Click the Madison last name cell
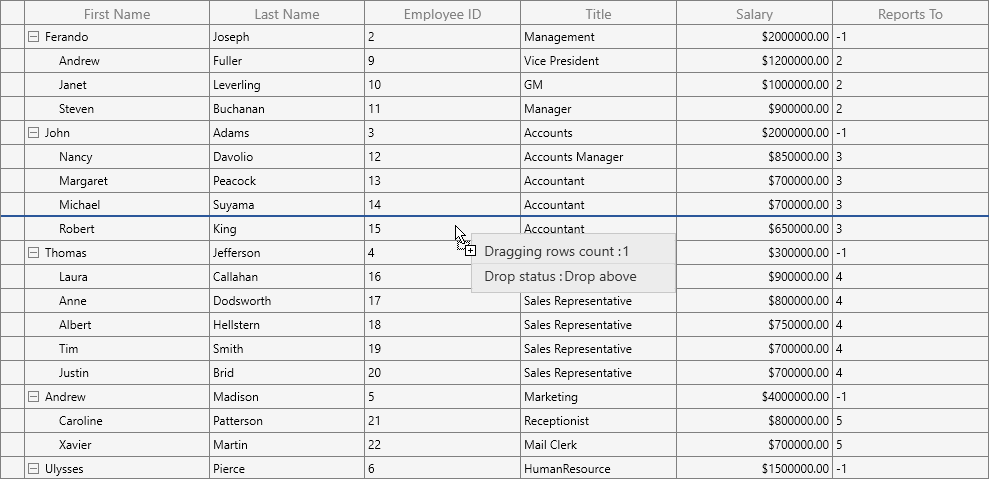 [x=287, y=397]
